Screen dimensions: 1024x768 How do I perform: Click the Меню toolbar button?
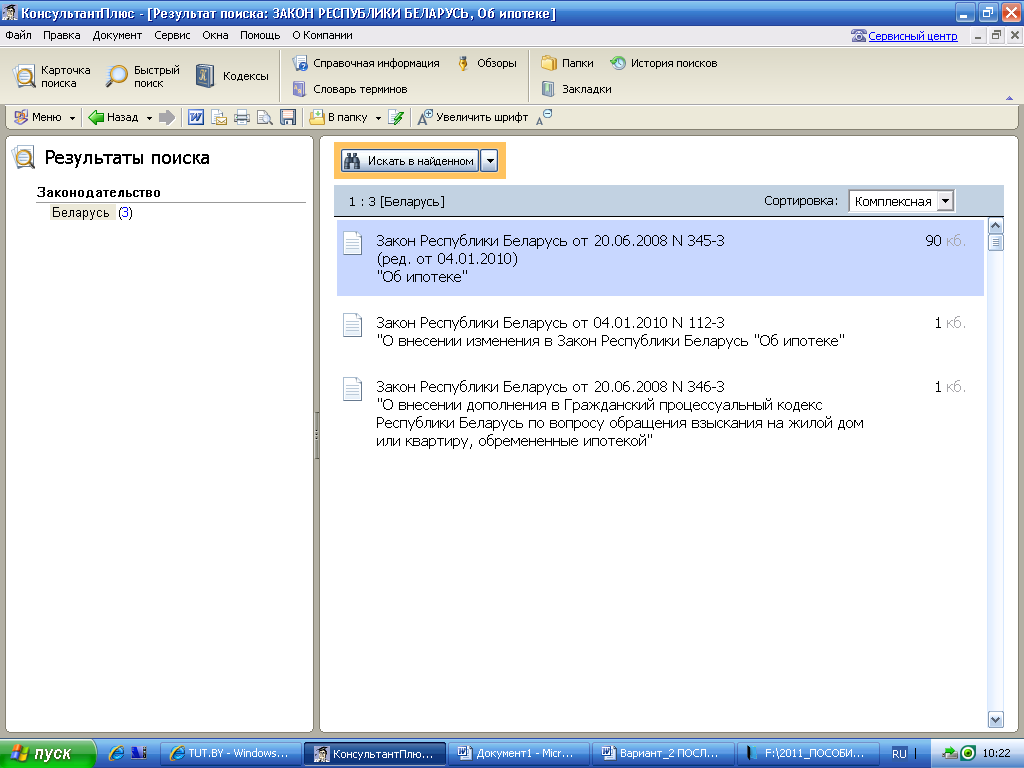38,117
